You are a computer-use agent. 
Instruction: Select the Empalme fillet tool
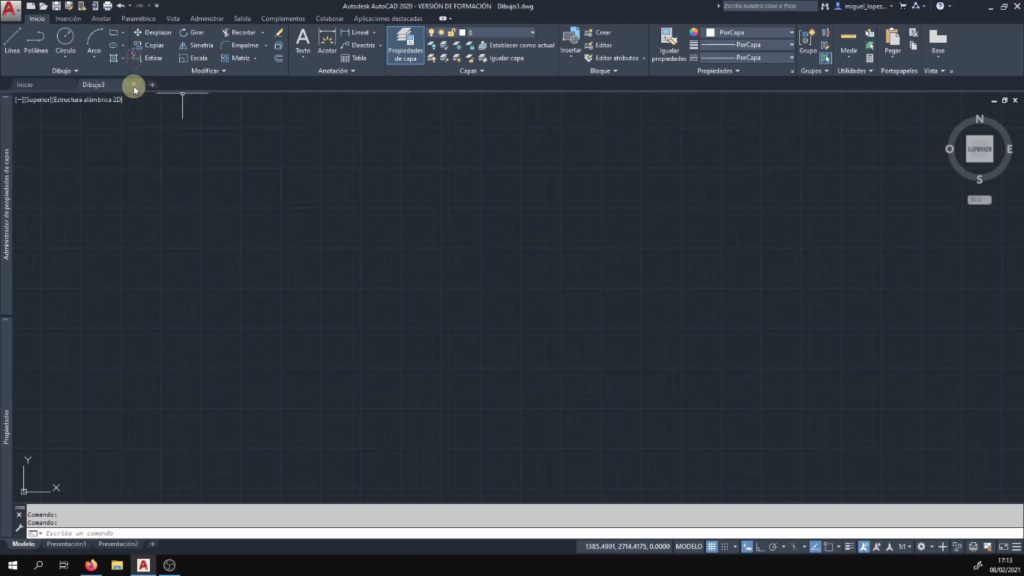point(240,45)
